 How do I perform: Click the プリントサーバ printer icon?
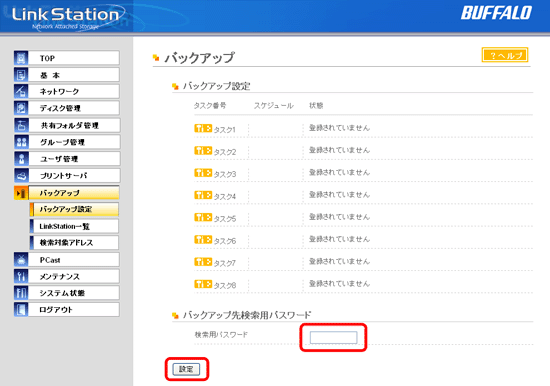click(21, 175)
